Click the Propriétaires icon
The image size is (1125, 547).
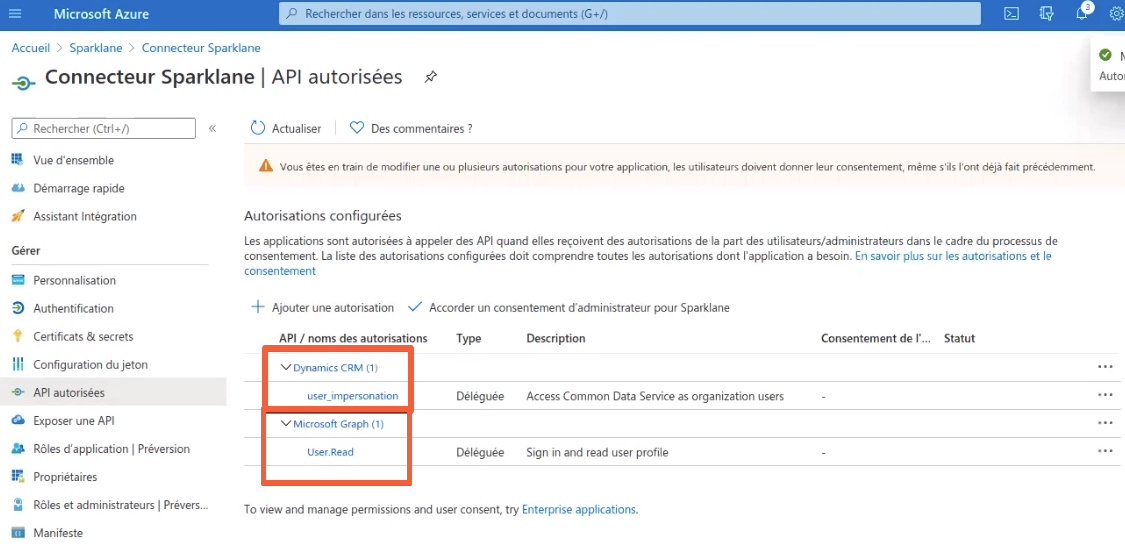(19, 477)
